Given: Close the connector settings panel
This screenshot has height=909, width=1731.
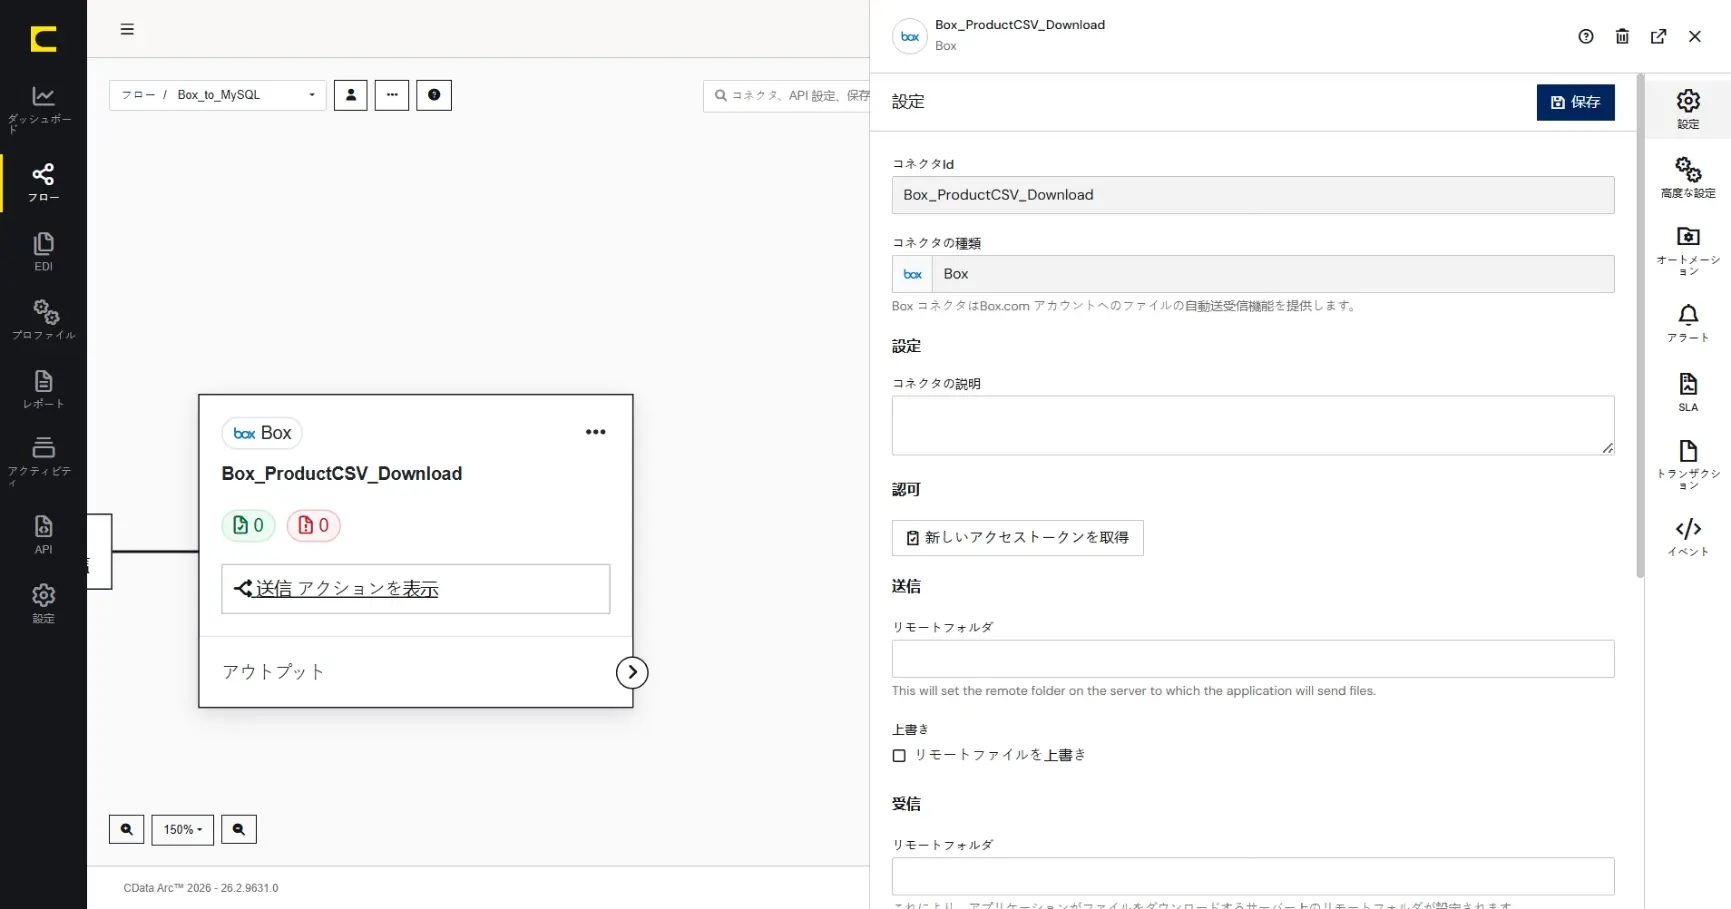Looking at the screenshot, I should click(1695, 37).
